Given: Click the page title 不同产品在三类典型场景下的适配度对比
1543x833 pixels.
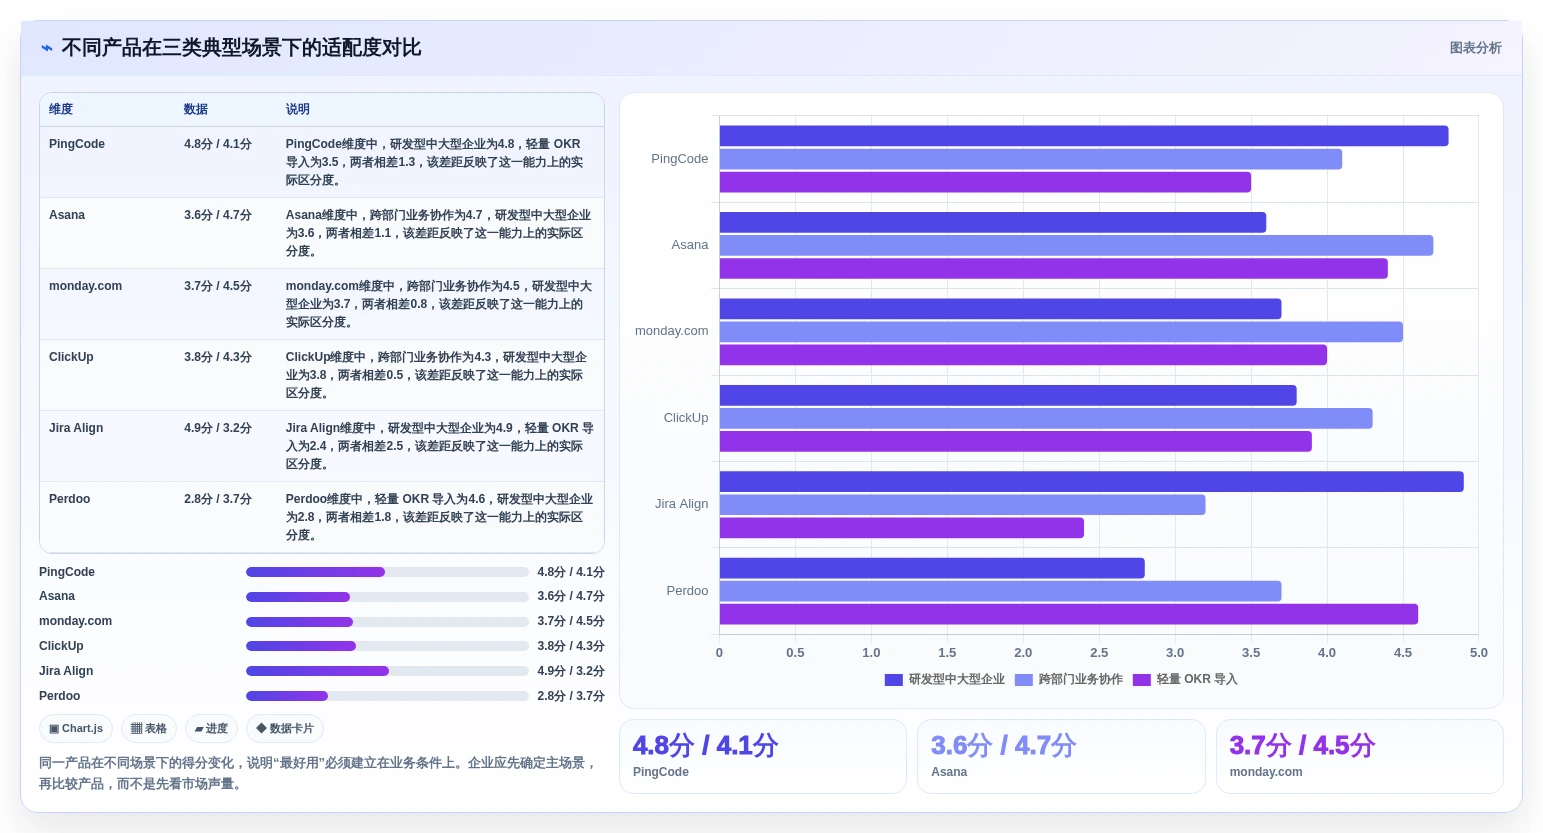Looking at the screenshot, I should 241,48.
